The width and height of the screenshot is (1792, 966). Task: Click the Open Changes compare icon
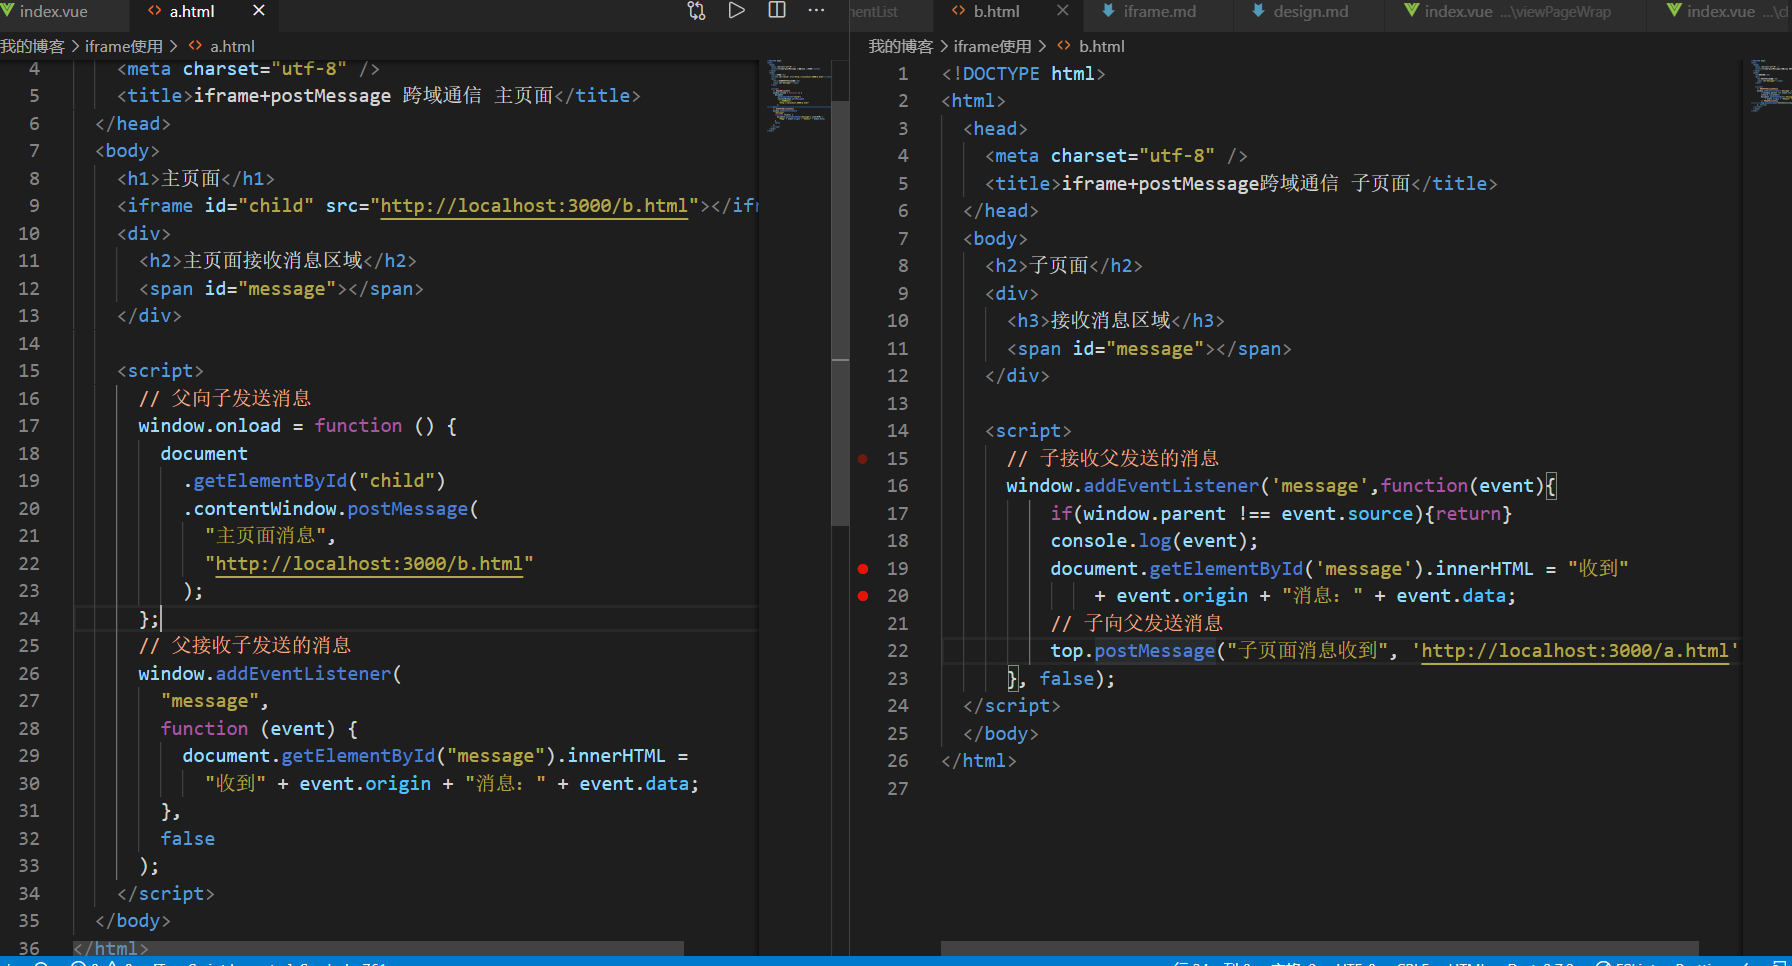696,11
